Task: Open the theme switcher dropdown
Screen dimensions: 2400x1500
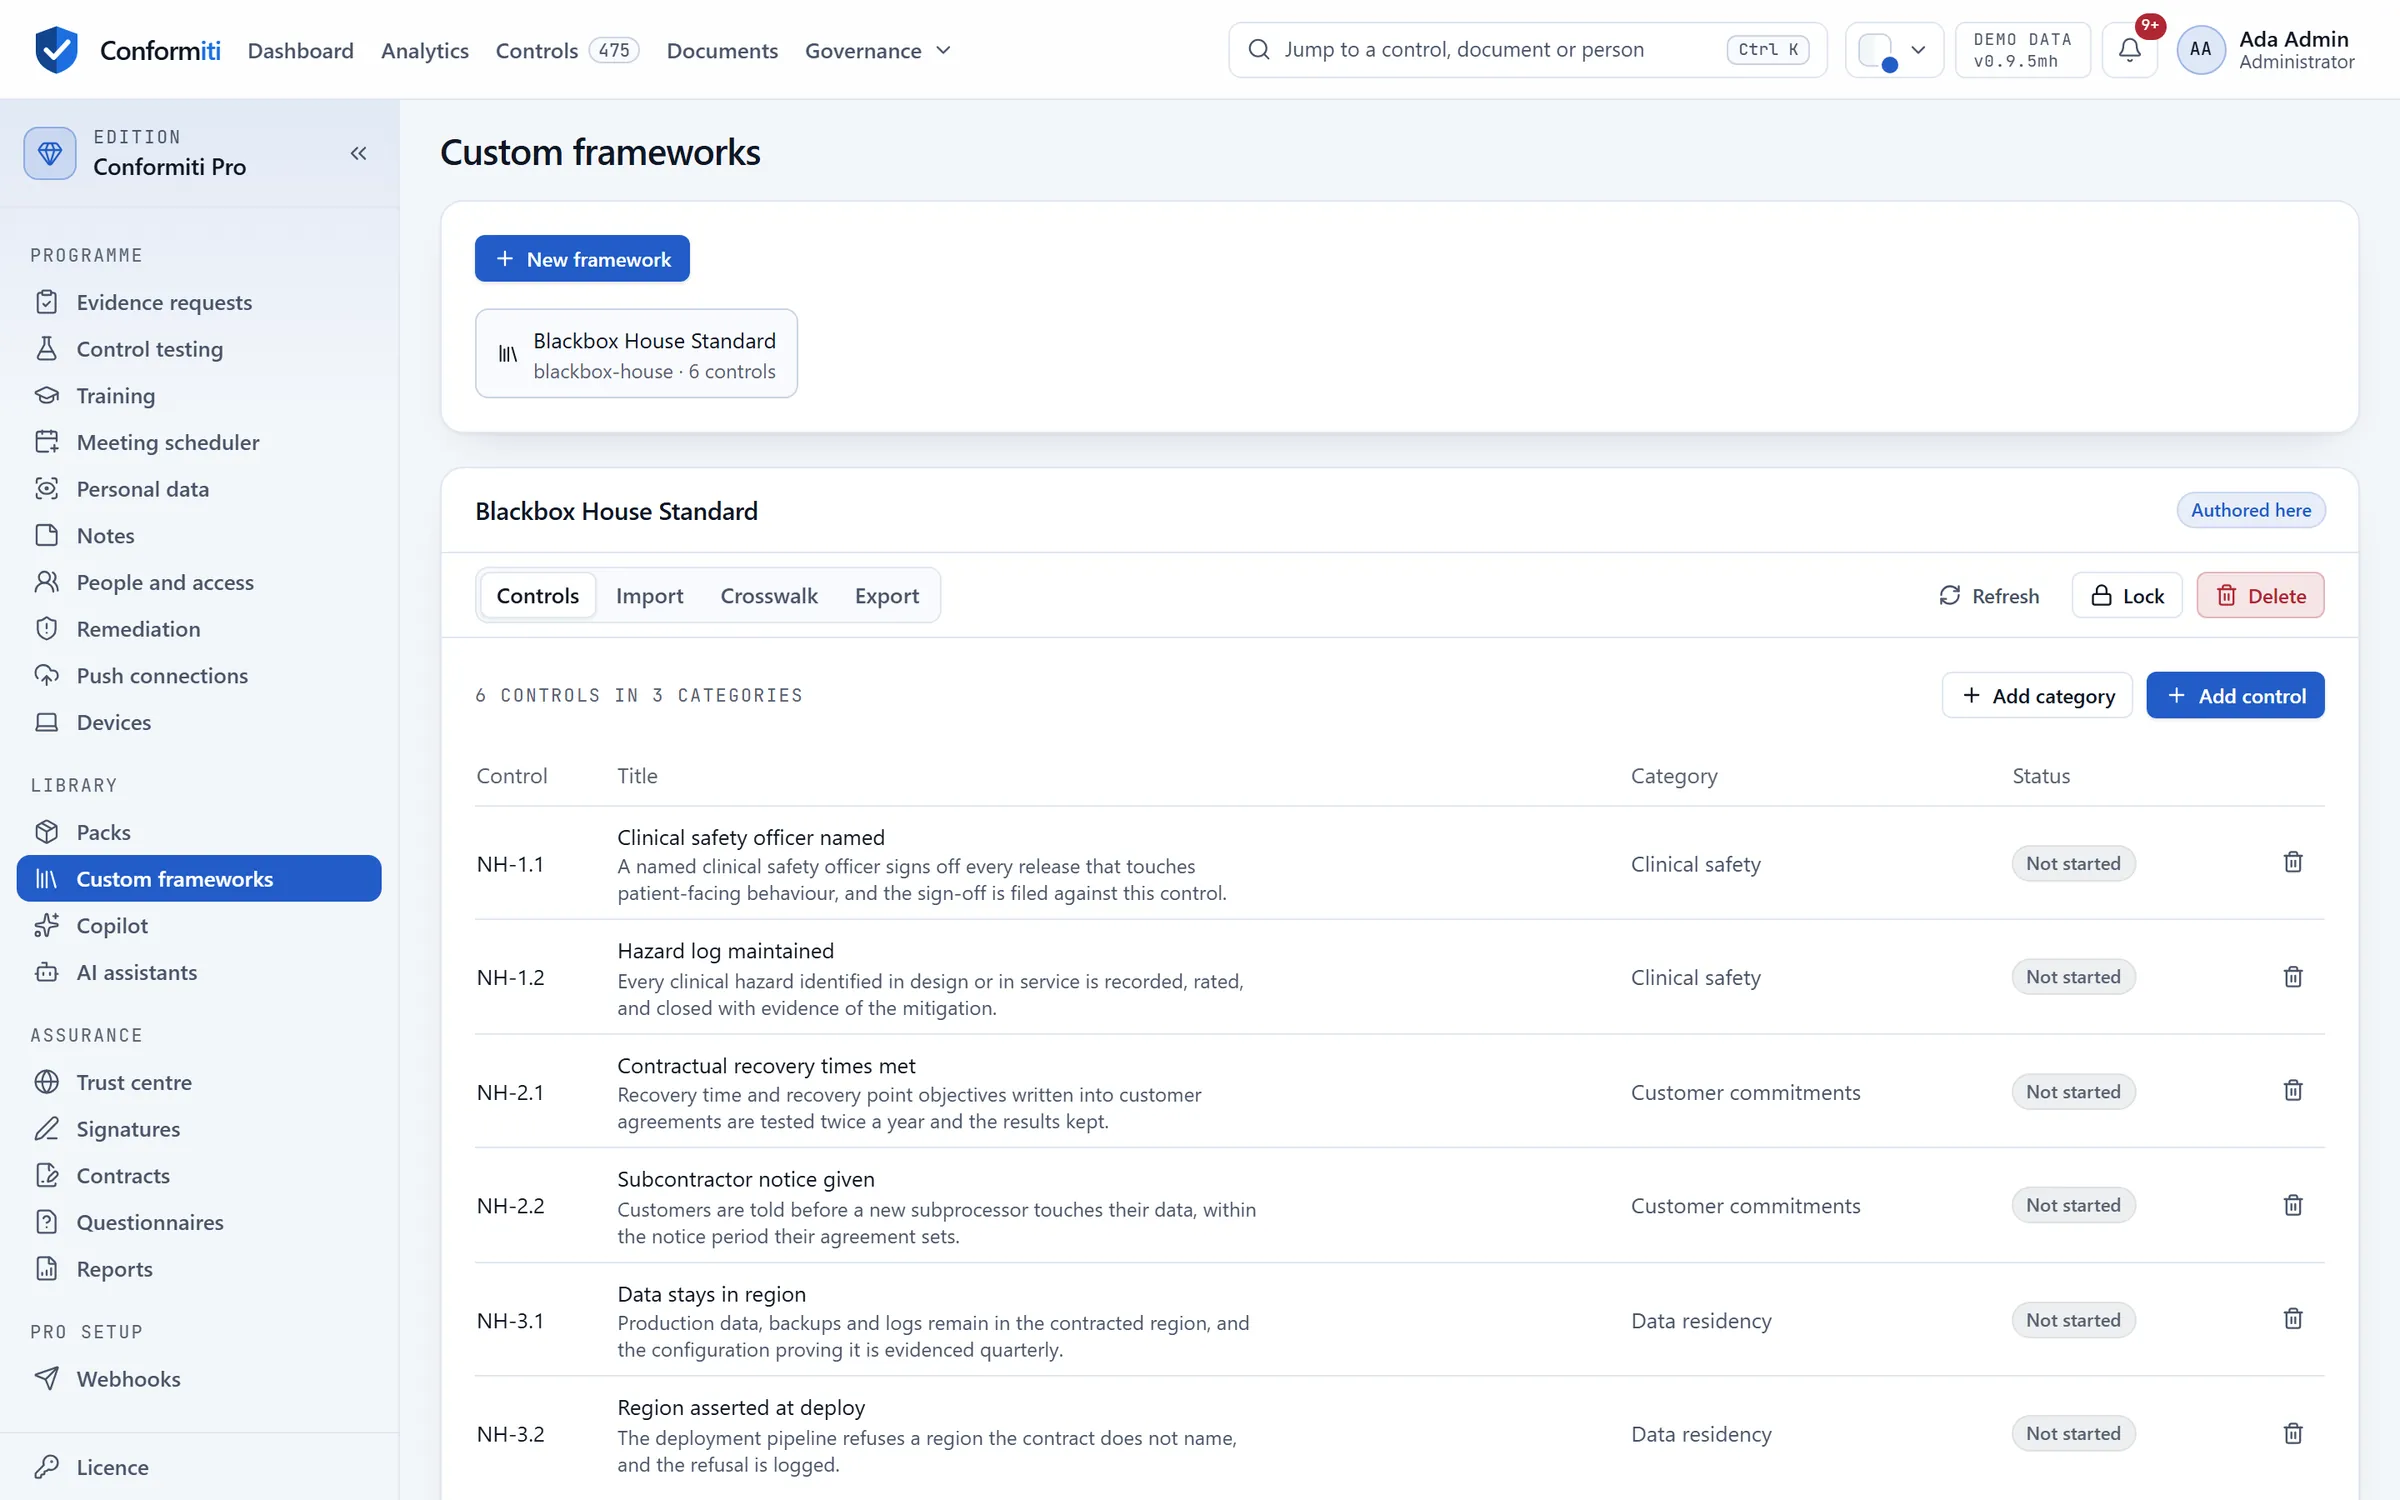Action: pos(1893,50)
